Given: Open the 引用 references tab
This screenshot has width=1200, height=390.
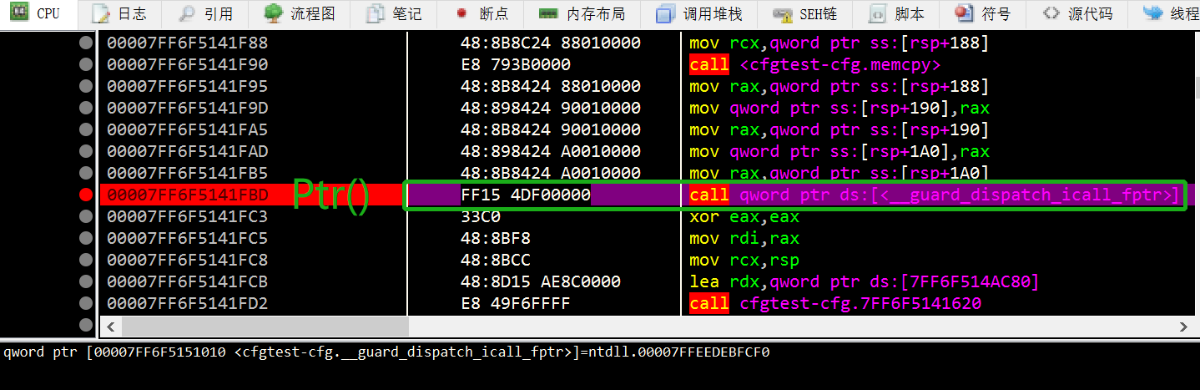Looking at the screenshot, I should pos(206,14).
